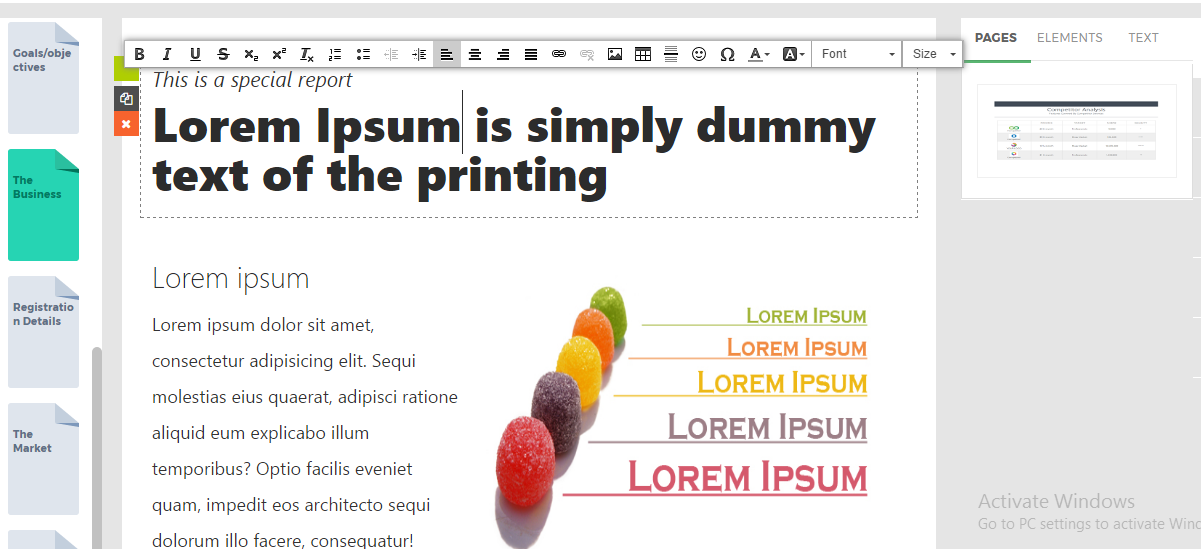Open the Goals/objectives section in sidebar
The image size is (1201, 549).
(x=43, y=76)
